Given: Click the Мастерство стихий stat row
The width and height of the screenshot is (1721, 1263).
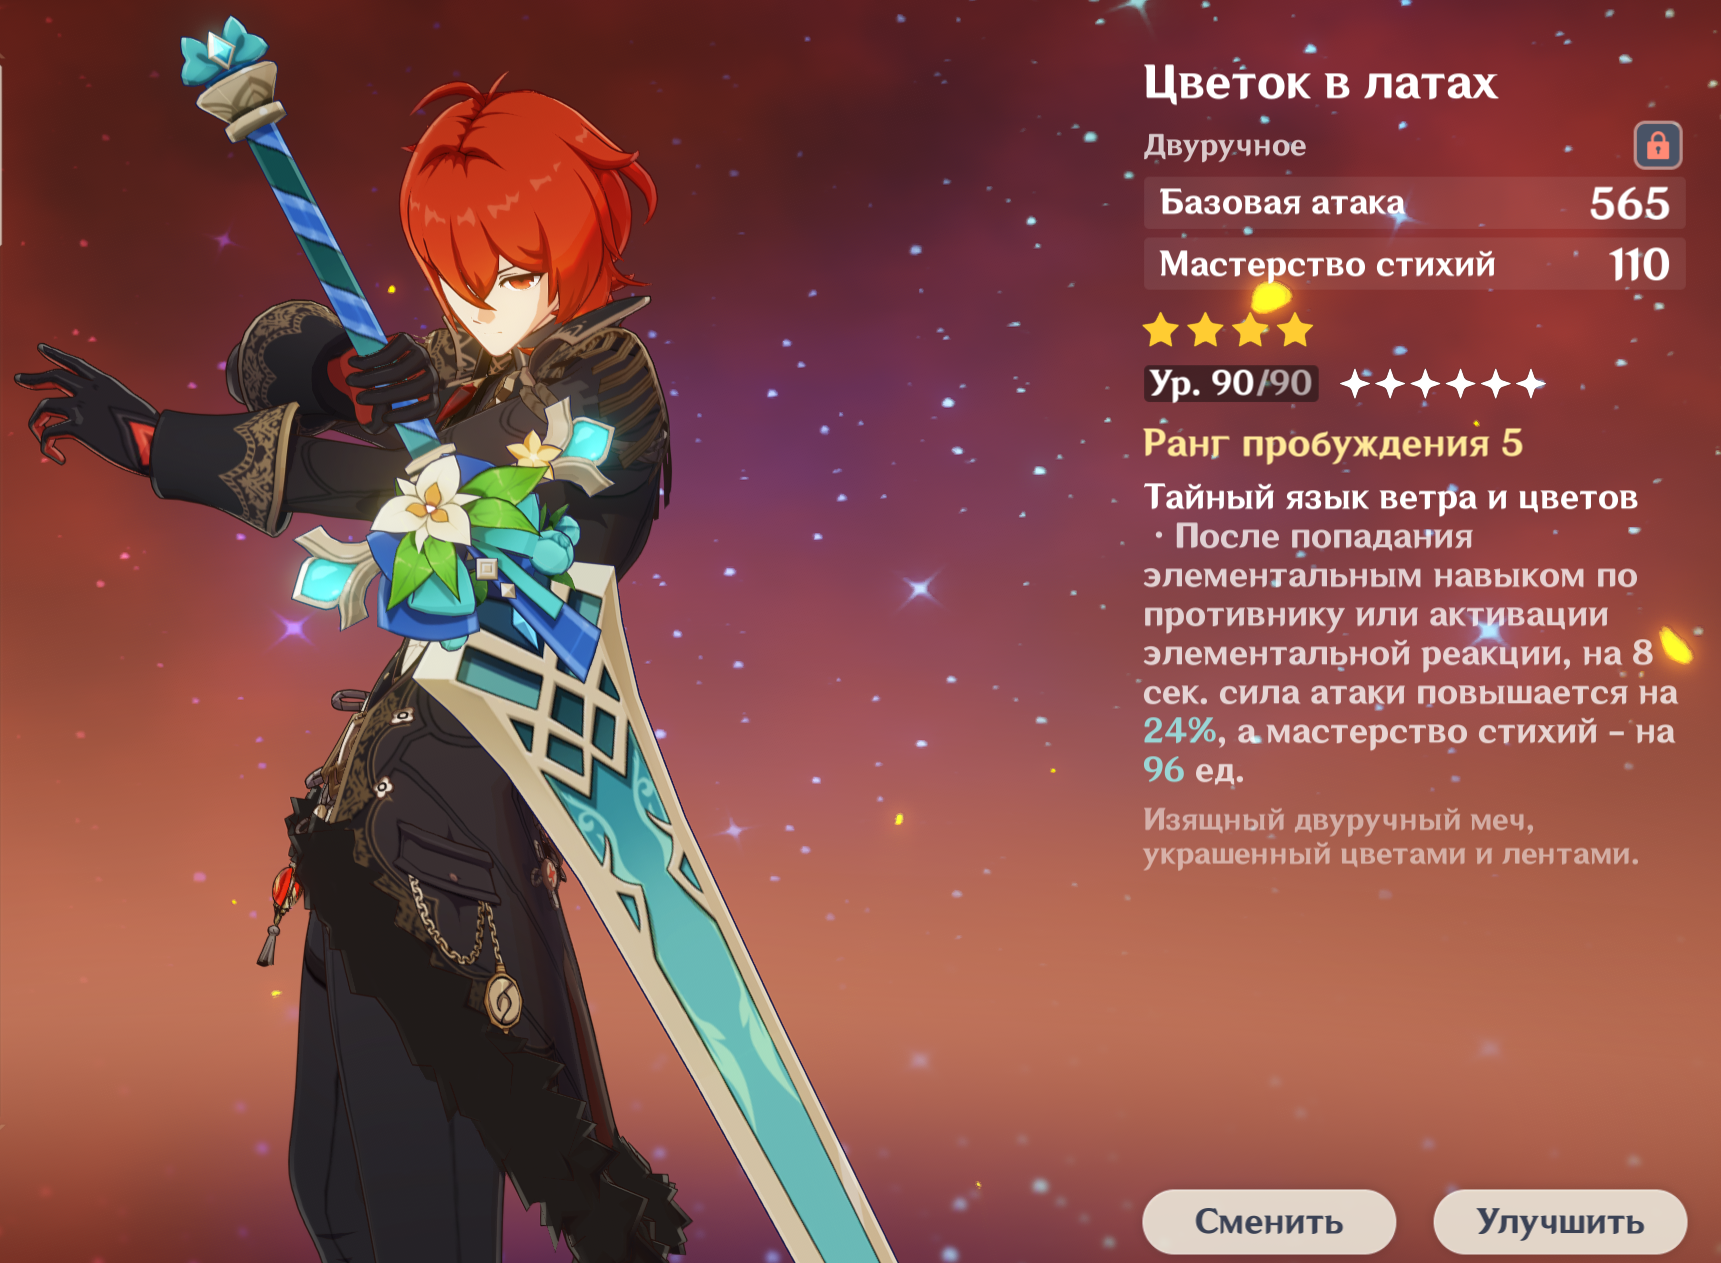Looking at the screenshot, I should [1414, 264].
